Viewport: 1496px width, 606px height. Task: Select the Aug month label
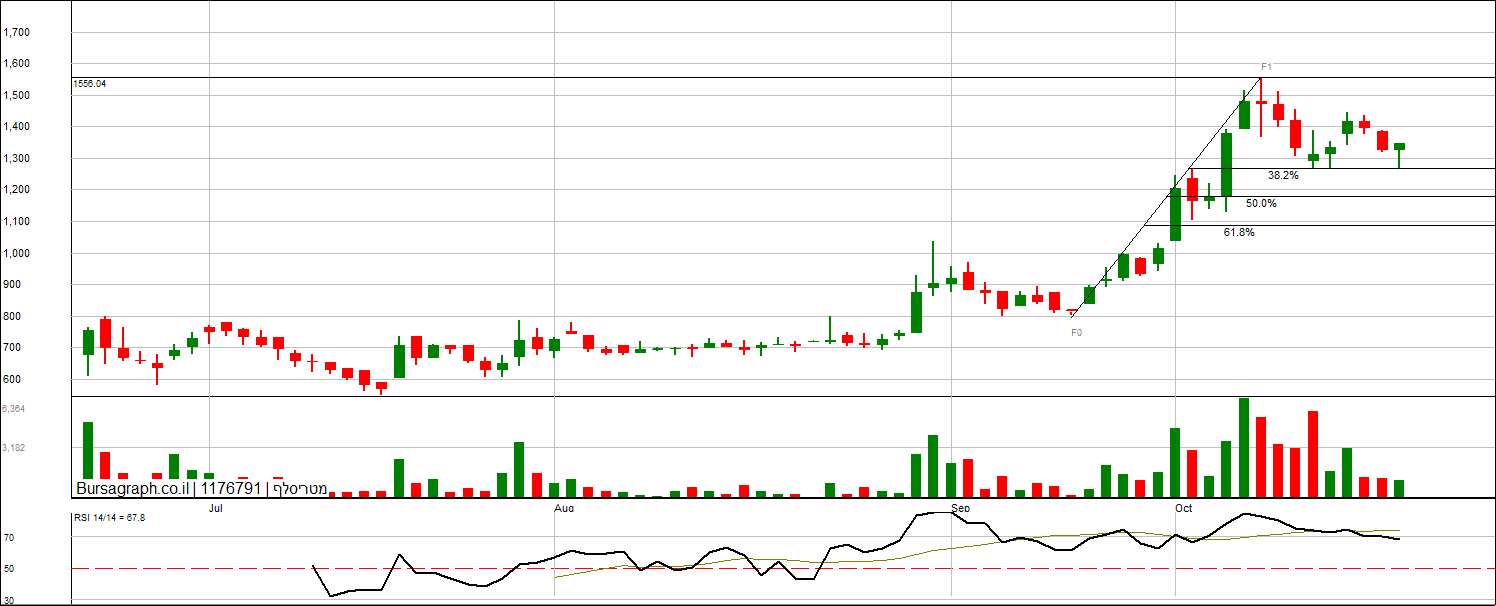coord(564,508)
